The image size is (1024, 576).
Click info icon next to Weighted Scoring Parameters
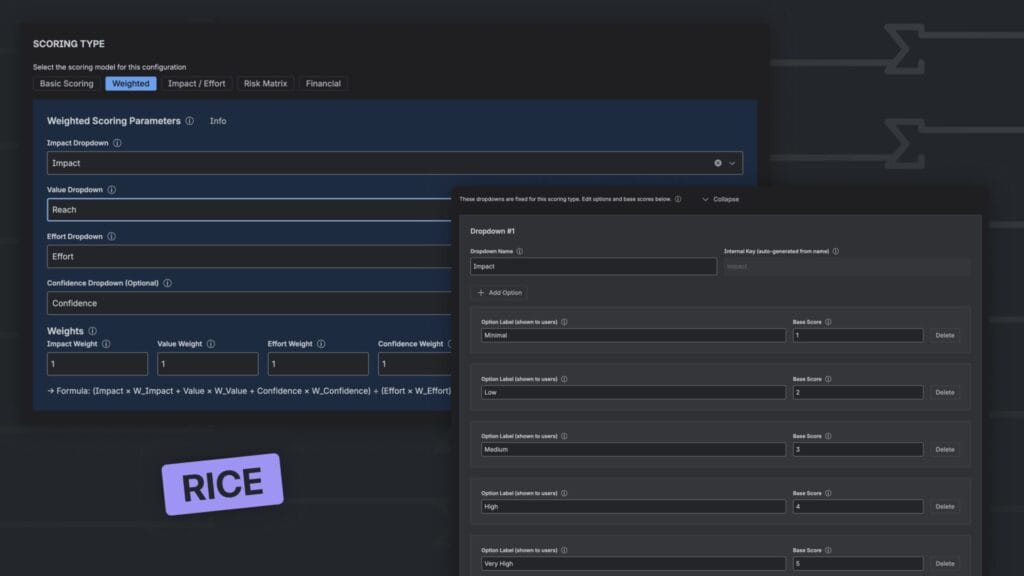click(190, 121)
